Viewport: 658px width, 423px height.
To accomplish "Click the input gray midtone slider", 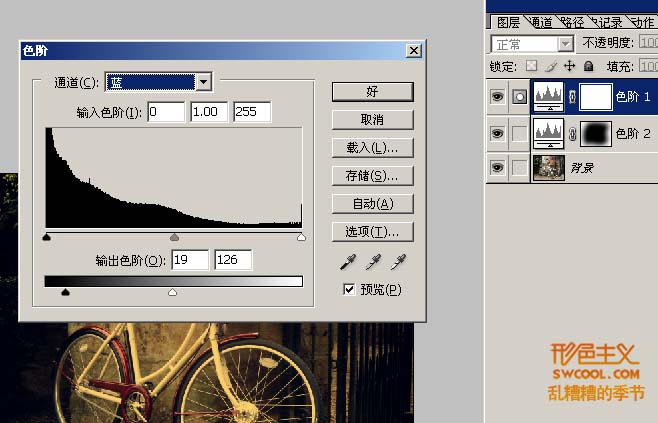I will coord(175,238).
